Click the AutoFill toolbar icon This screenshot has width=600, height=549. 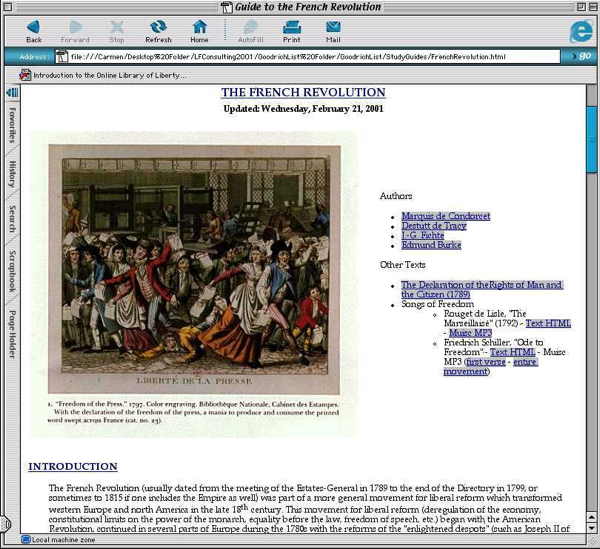tap(251, 31)
